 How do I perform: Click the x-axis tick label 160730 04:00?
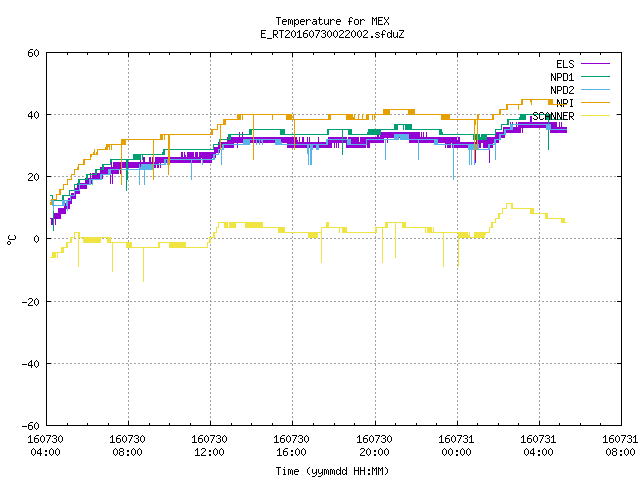coord(45,445)
